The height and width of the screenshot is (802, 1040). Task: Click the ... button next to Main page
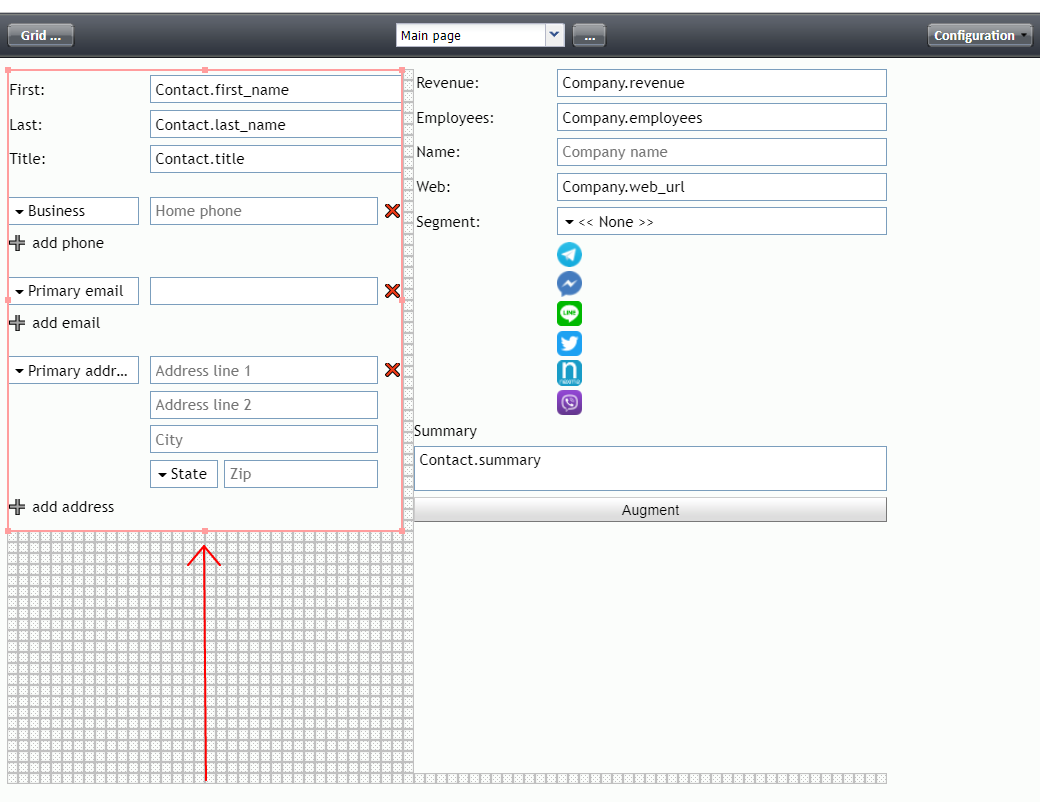click(x=589, y=35)
